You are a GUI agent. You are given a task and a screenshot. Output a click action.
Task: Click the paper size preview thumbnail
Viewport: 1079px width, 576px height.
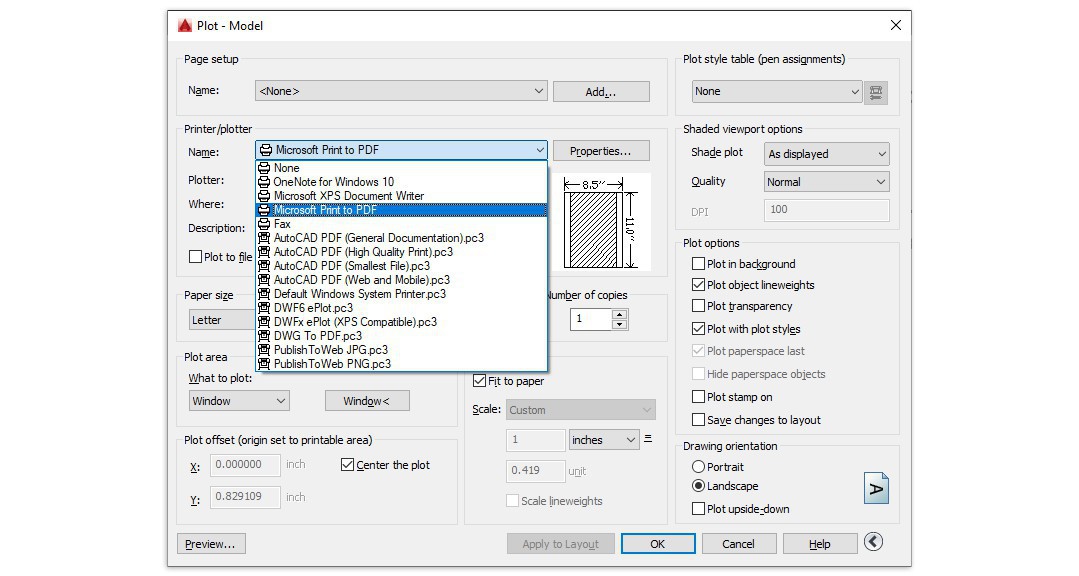599,223
